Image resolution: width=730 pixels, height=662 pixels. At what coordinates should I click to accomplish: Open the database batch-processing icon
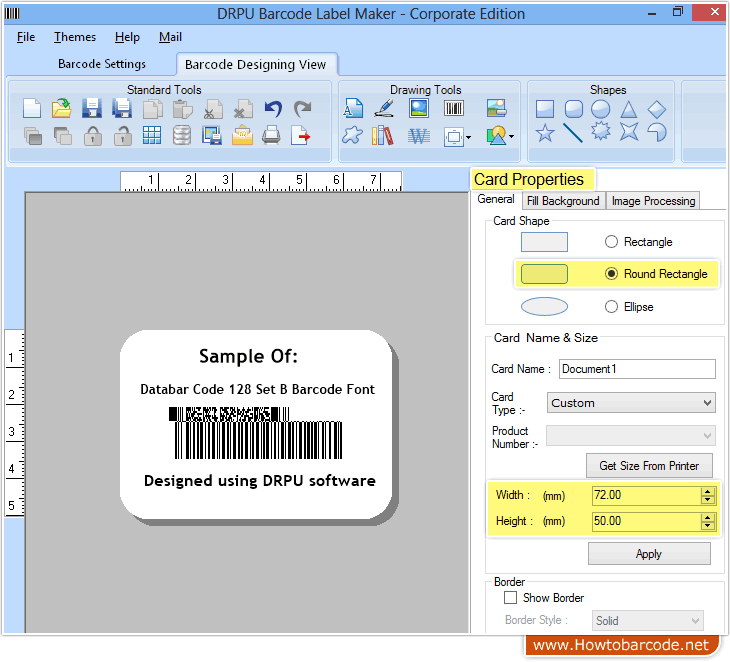click(182, 136)
